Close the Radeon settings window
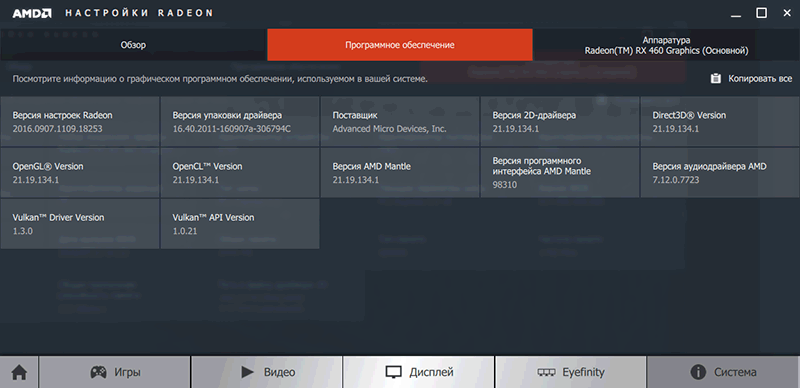Image resolution: width=800 pixels, height=388 pixels. pyautogui.click(x=787, y=13)
